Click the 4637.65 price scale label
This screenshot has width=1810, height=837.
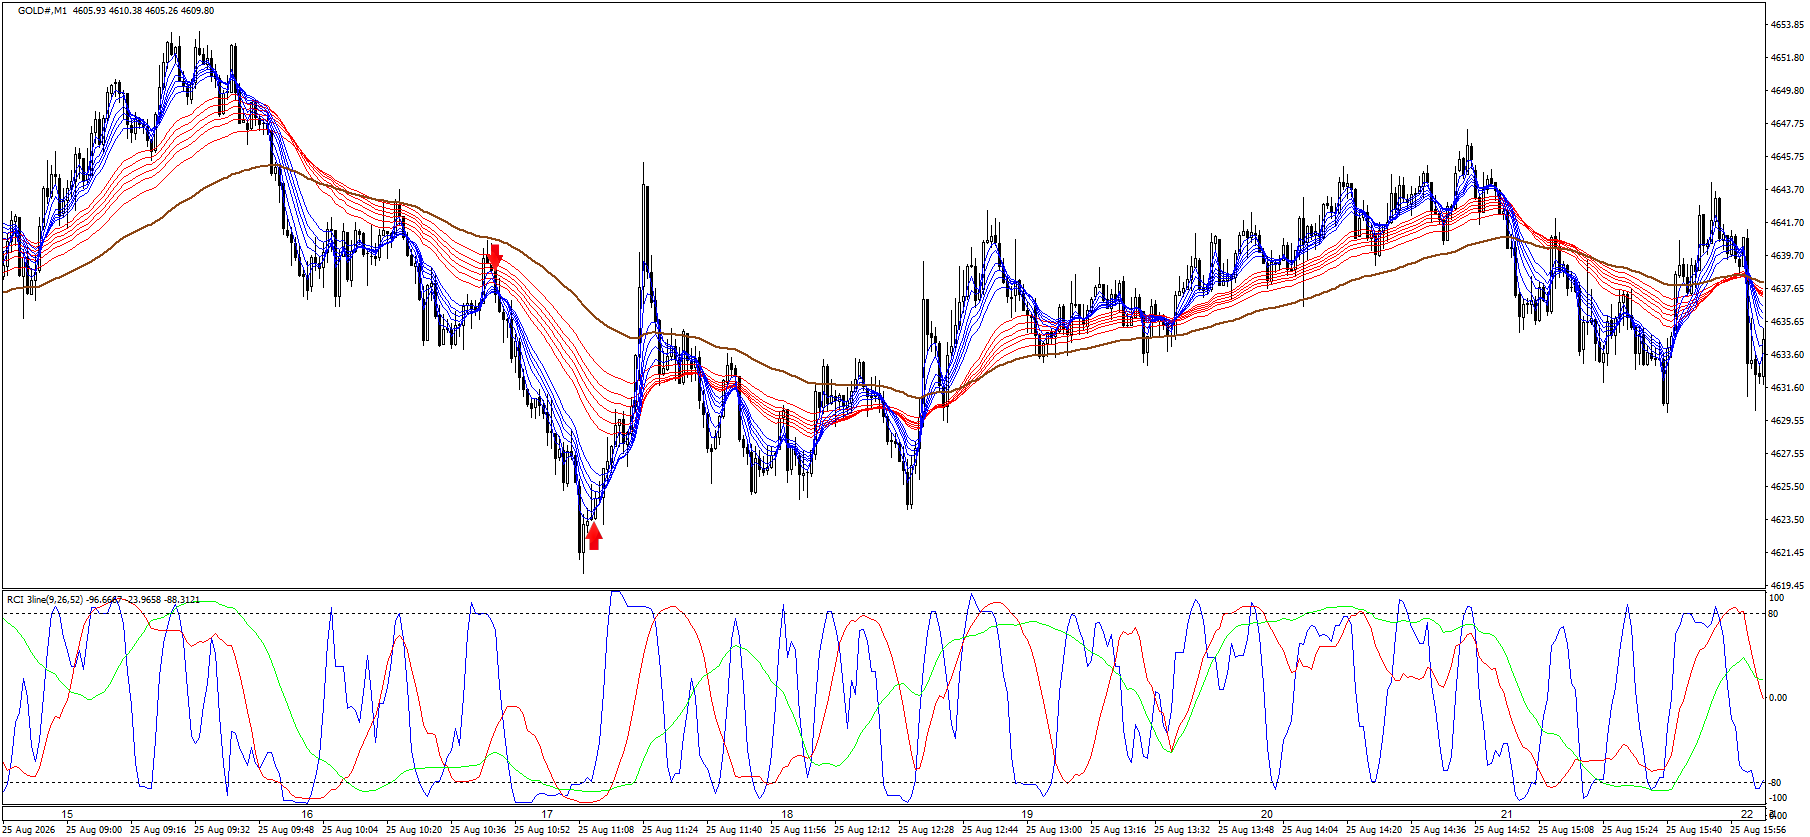pyautogui.click(x=1787, y=289)
